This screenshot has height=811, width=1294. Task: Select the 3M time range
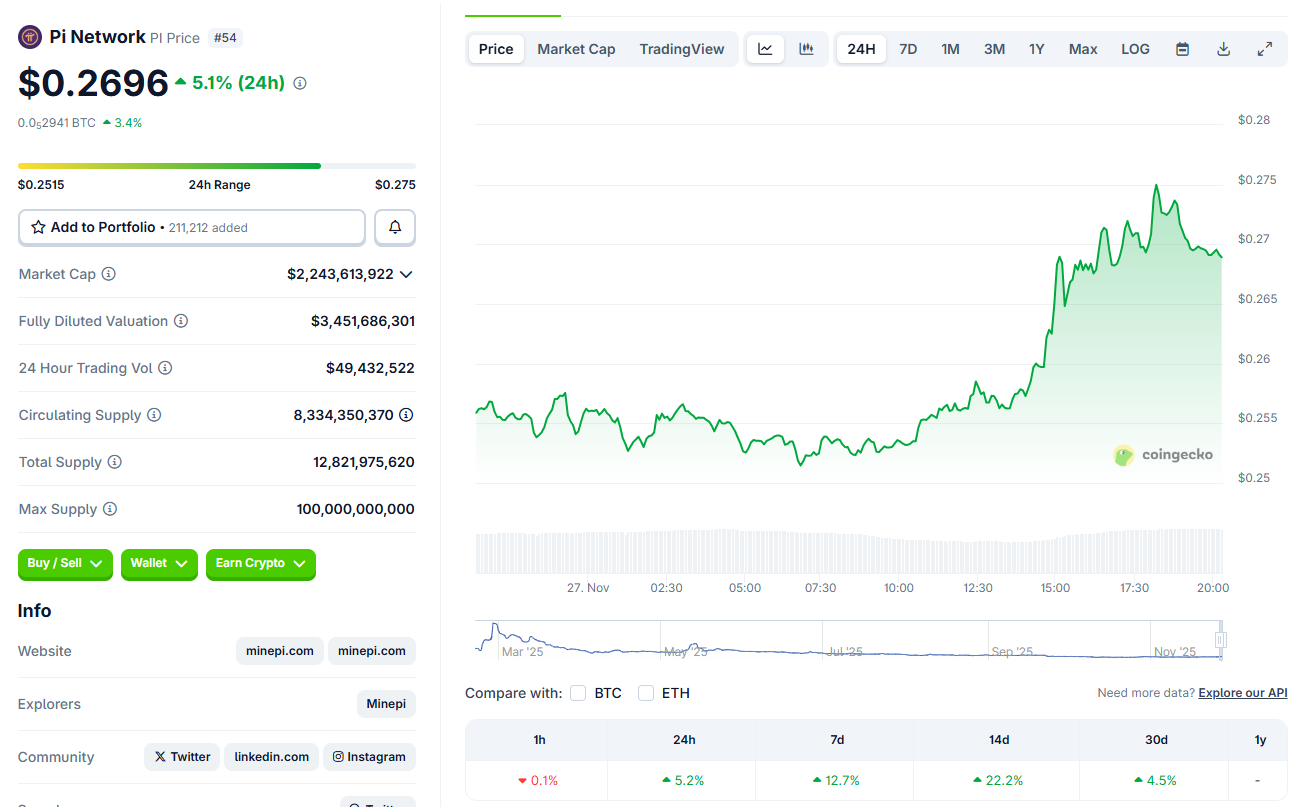[x=994, y=49]
